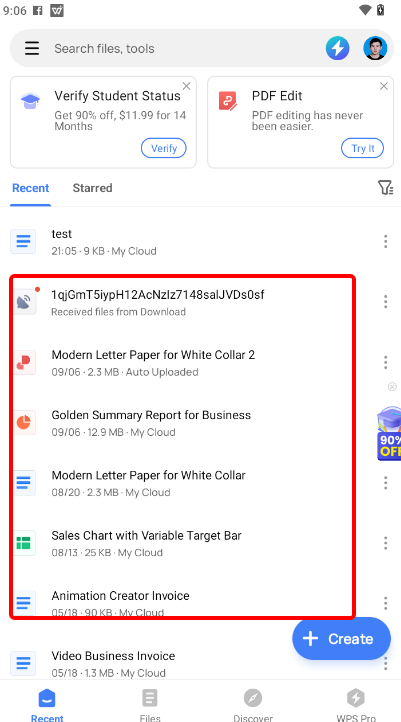The height and width of the screenshot is (722, 401).
Task: Open more options for 1qjGmT5iypH12AcNzIz7148salJVDs0sf
Action: (x=385, y=302)
